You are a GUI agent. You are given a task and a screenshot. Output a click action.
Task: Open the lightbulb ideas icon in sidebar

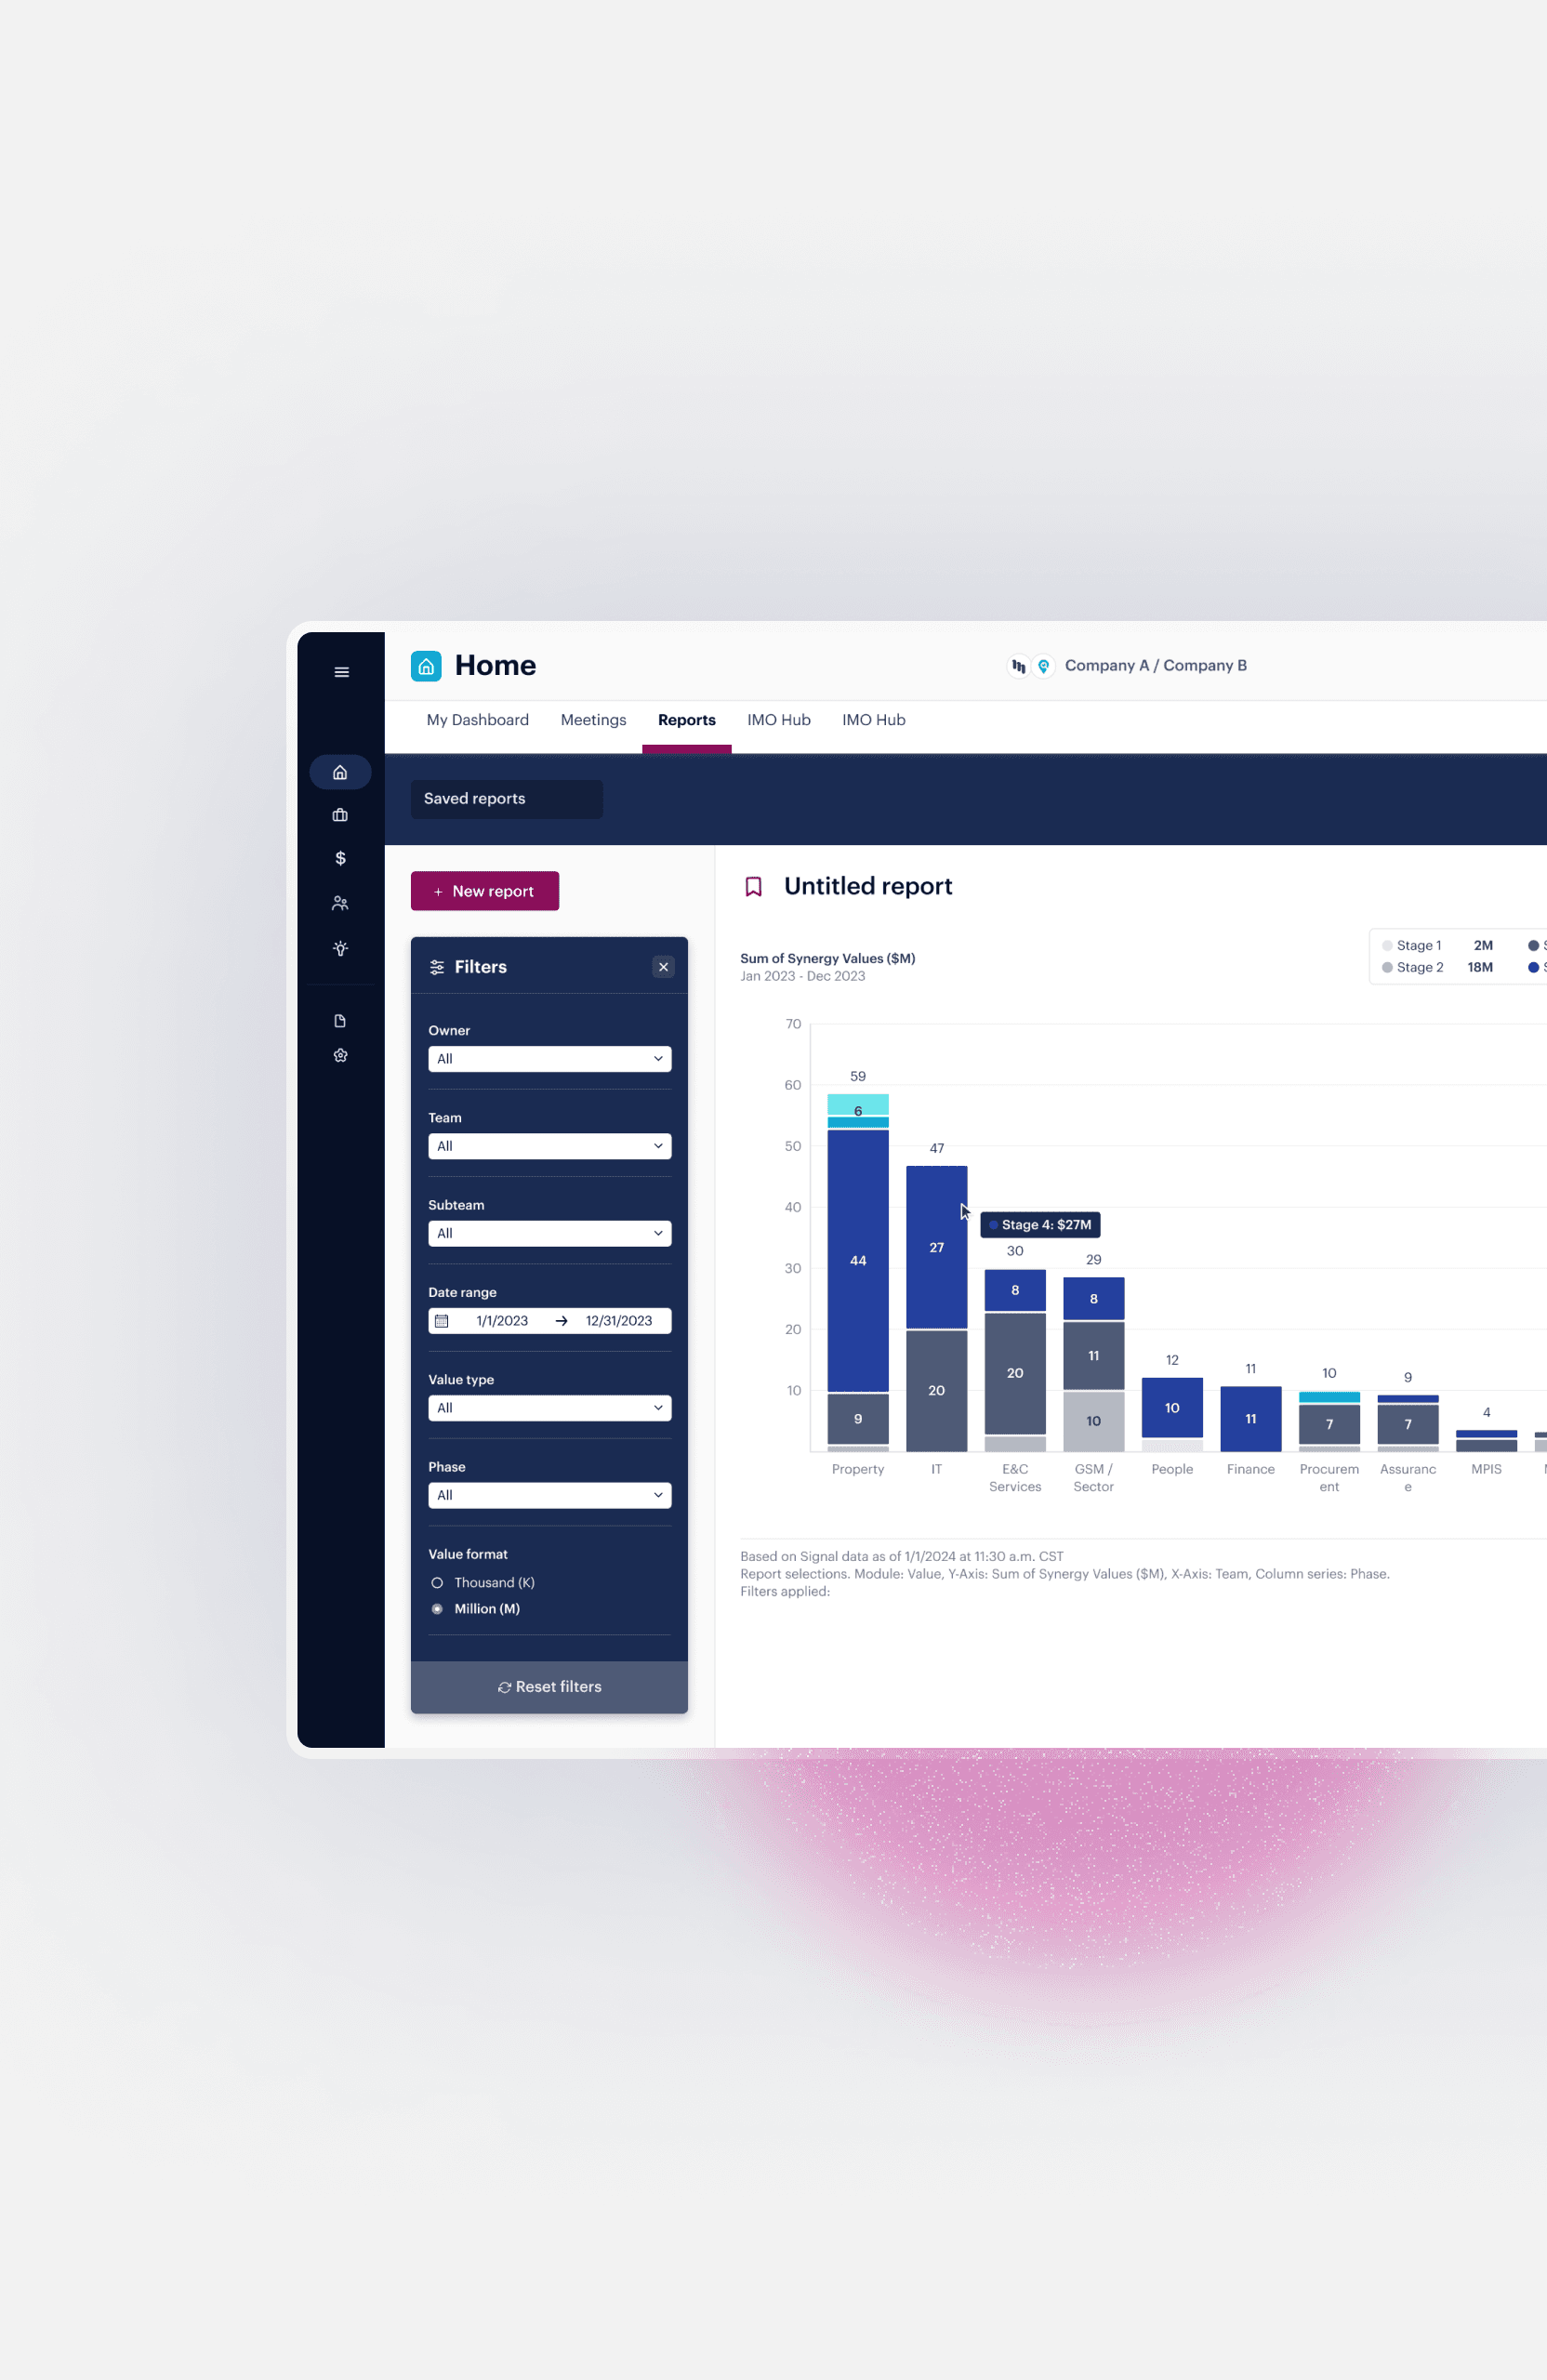coord(340,948)
